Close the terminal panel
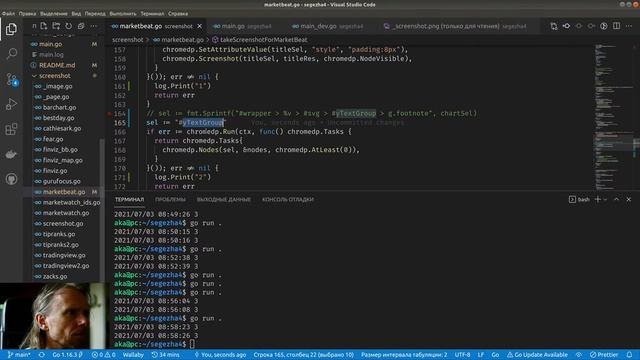This screenshot has height=360, width=640. coord(629,199)
